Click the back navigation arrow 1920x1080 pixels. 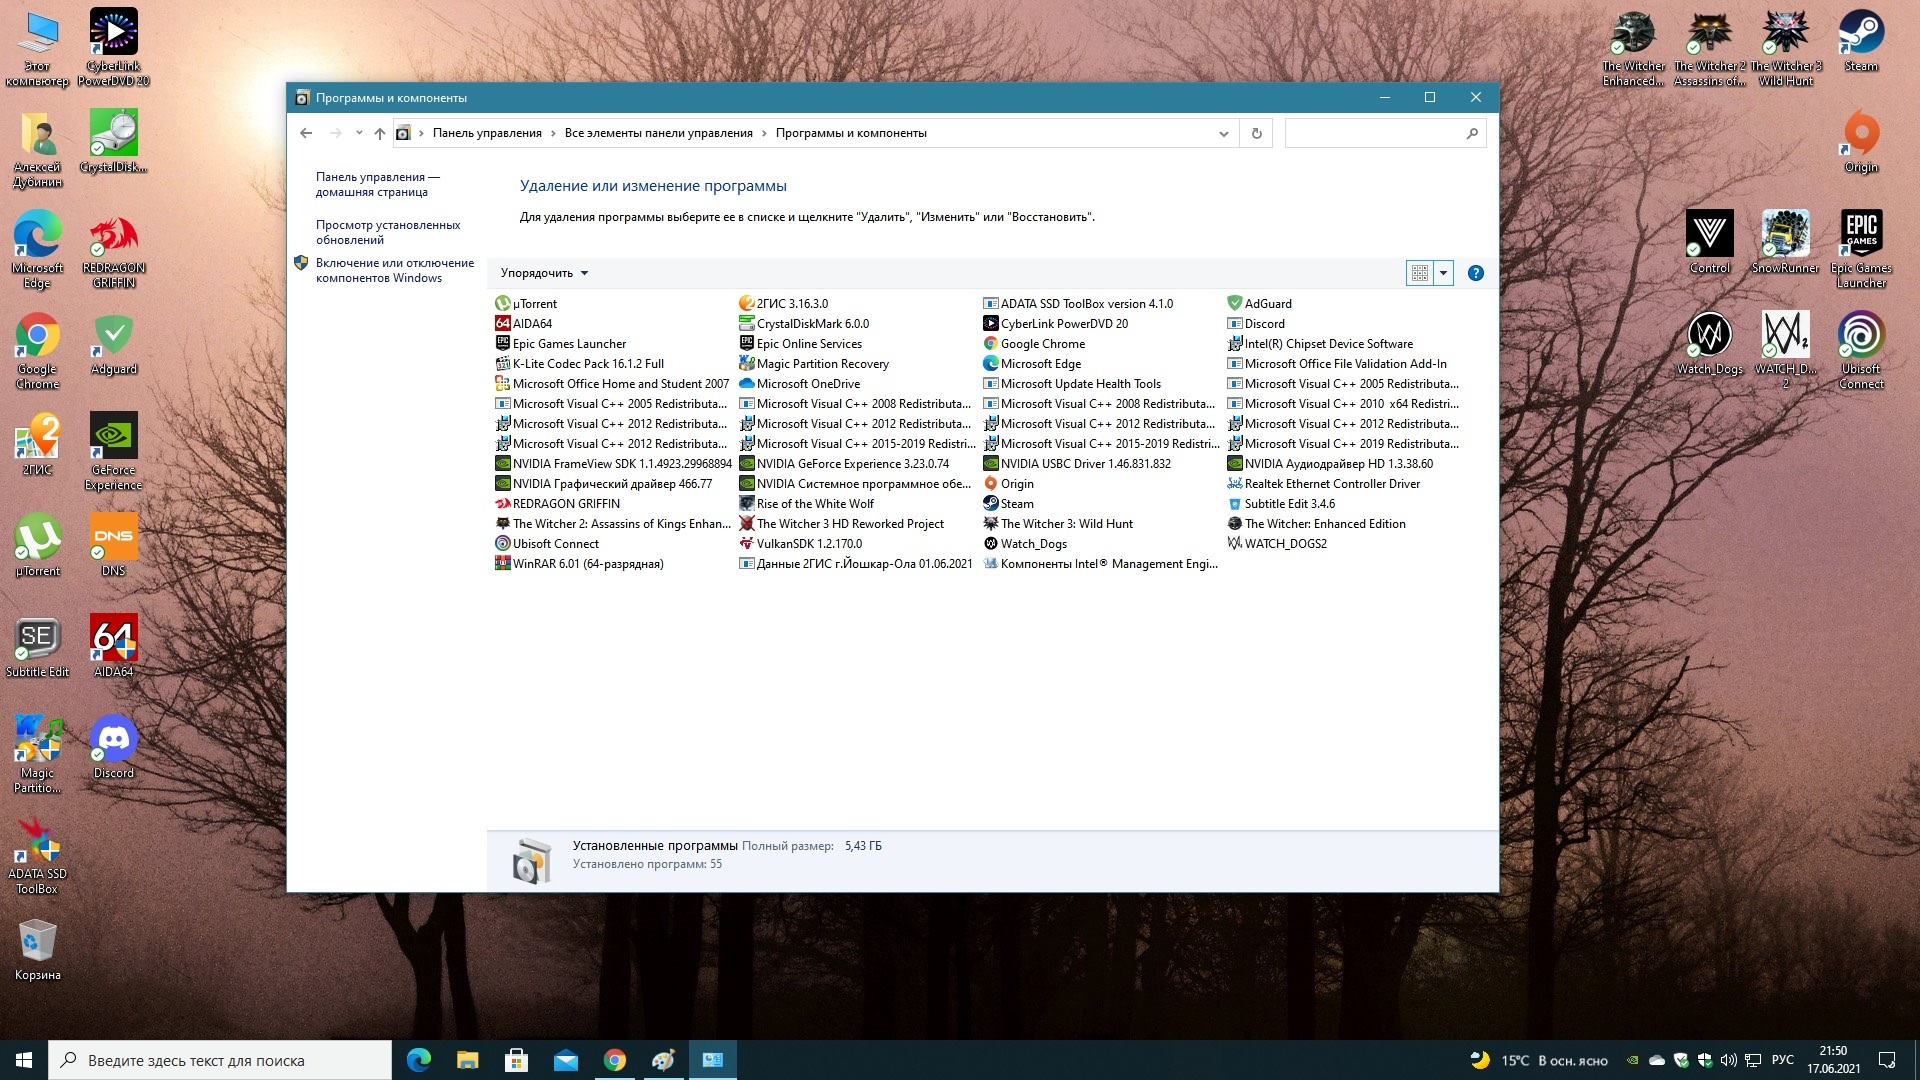(x=306, y=133)
